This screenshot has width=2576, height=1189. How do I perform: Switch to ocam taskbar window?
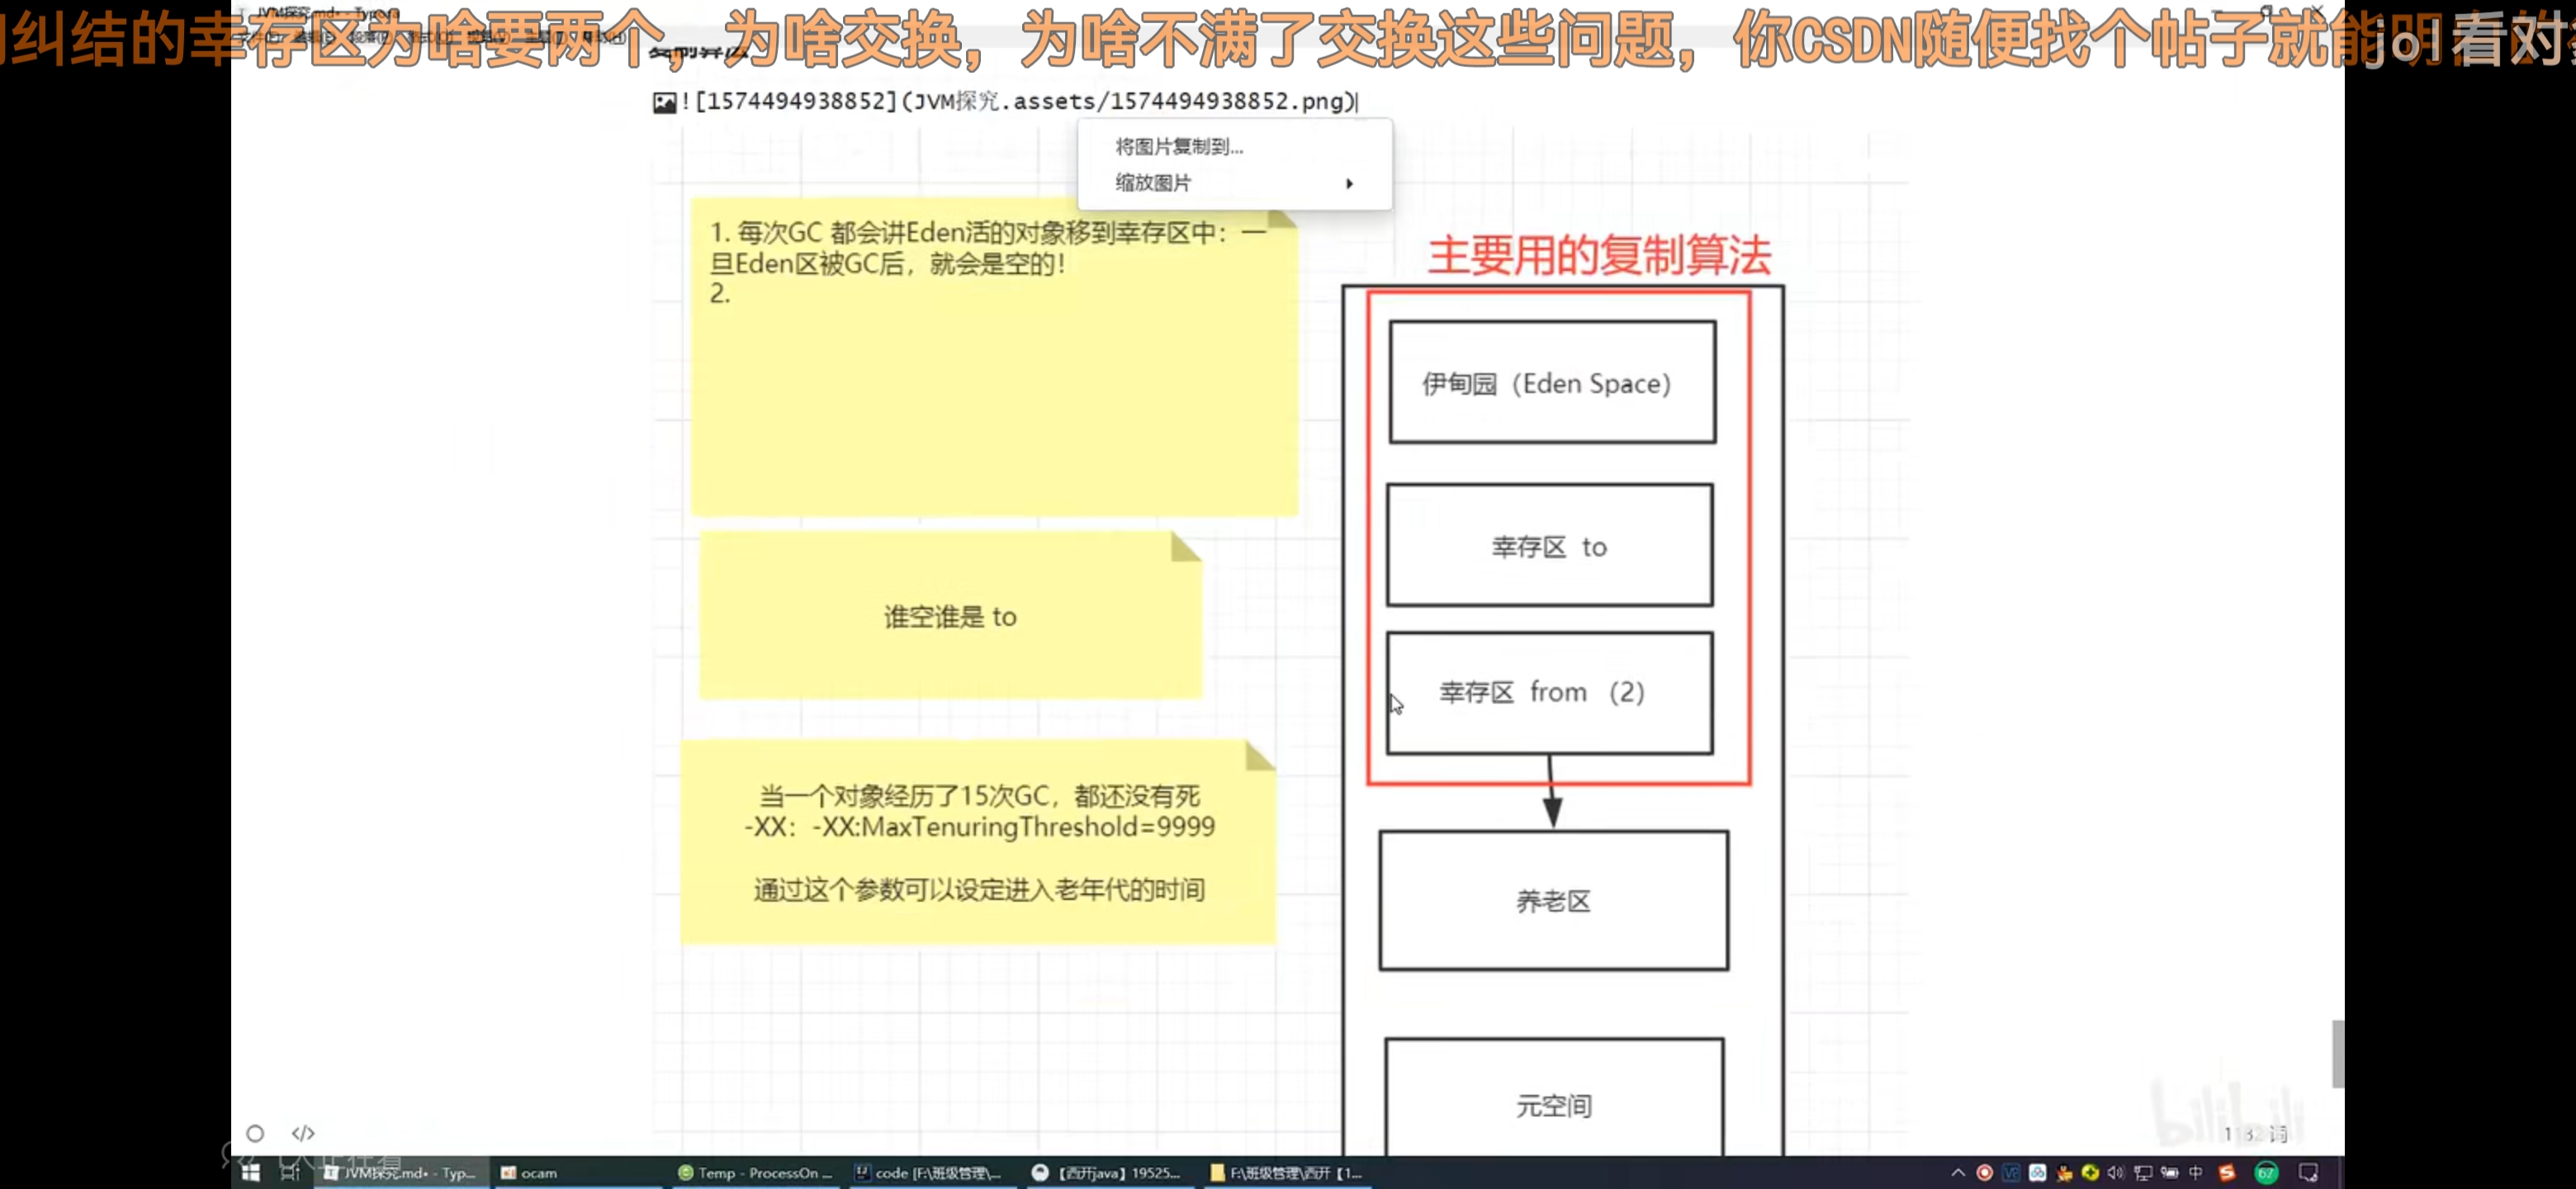point(530,1172)
